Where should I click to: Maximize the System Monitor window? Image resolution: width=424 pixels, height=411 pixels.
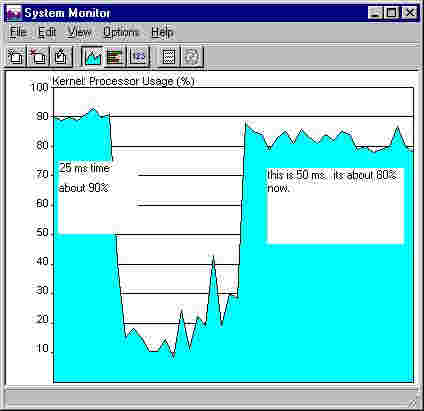392,13
